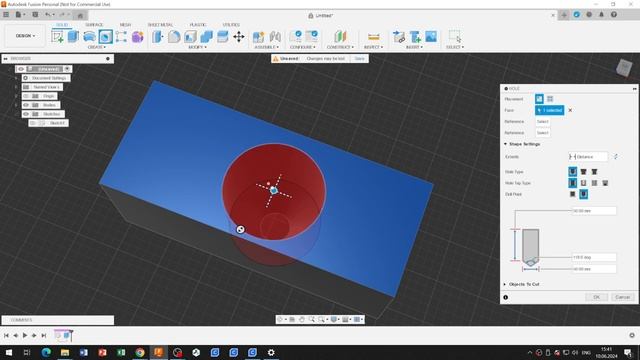The width and height of the screenshot is (640, 360).
Task: Open the INSERT dropdown menu
Action: pos(415,47)
